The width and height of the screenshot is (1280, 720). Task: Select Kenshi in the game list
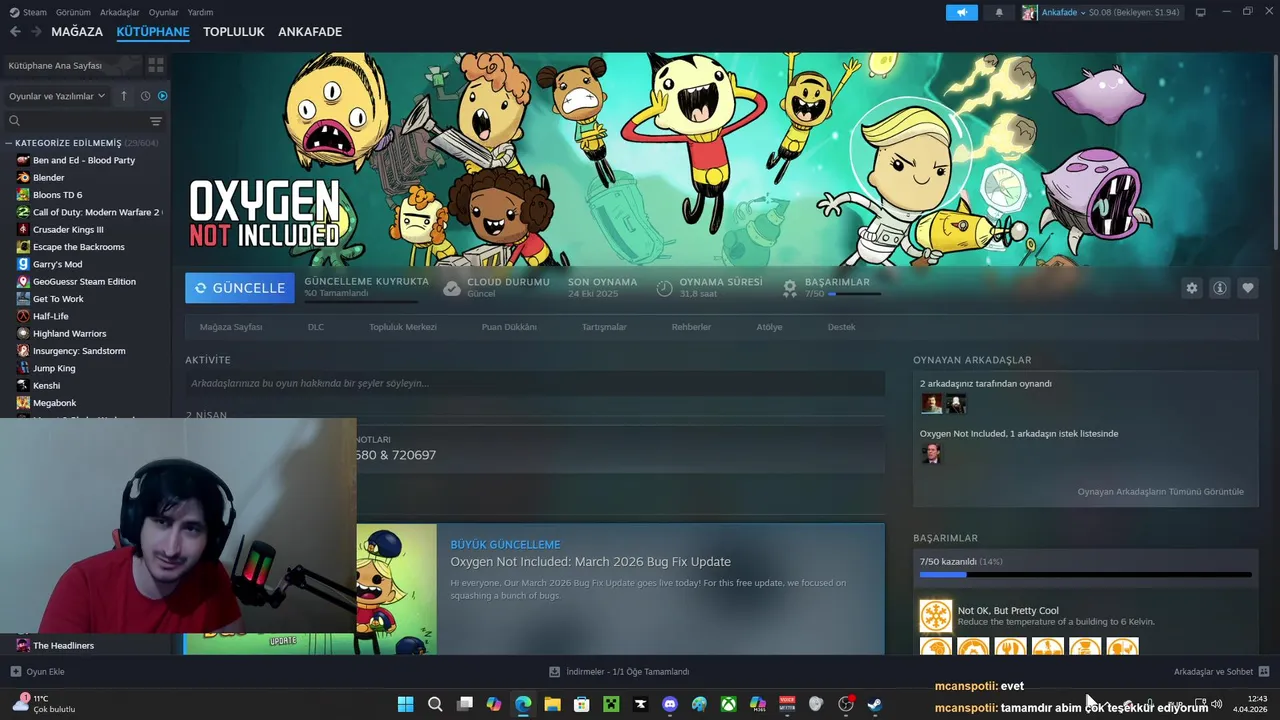(46, 385)
